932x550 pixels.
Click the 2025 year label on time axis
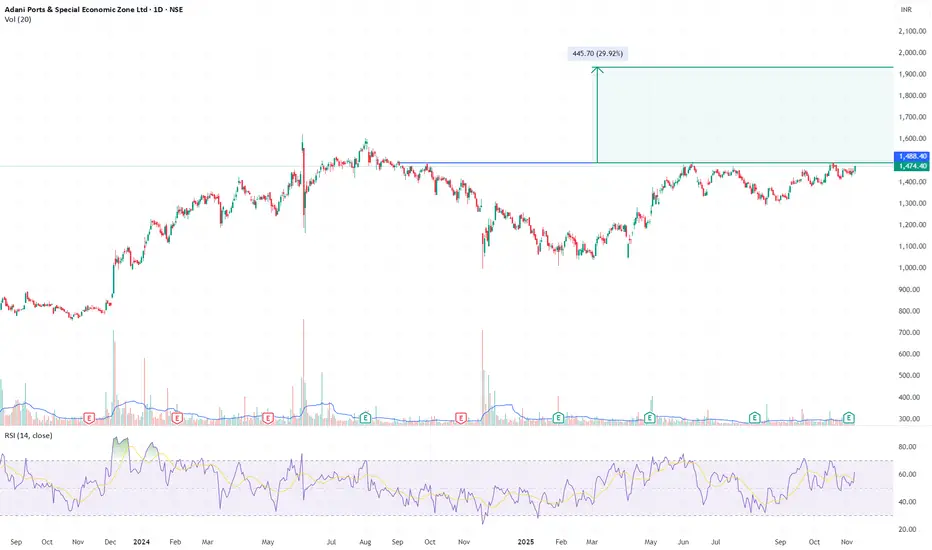point(526,542)
